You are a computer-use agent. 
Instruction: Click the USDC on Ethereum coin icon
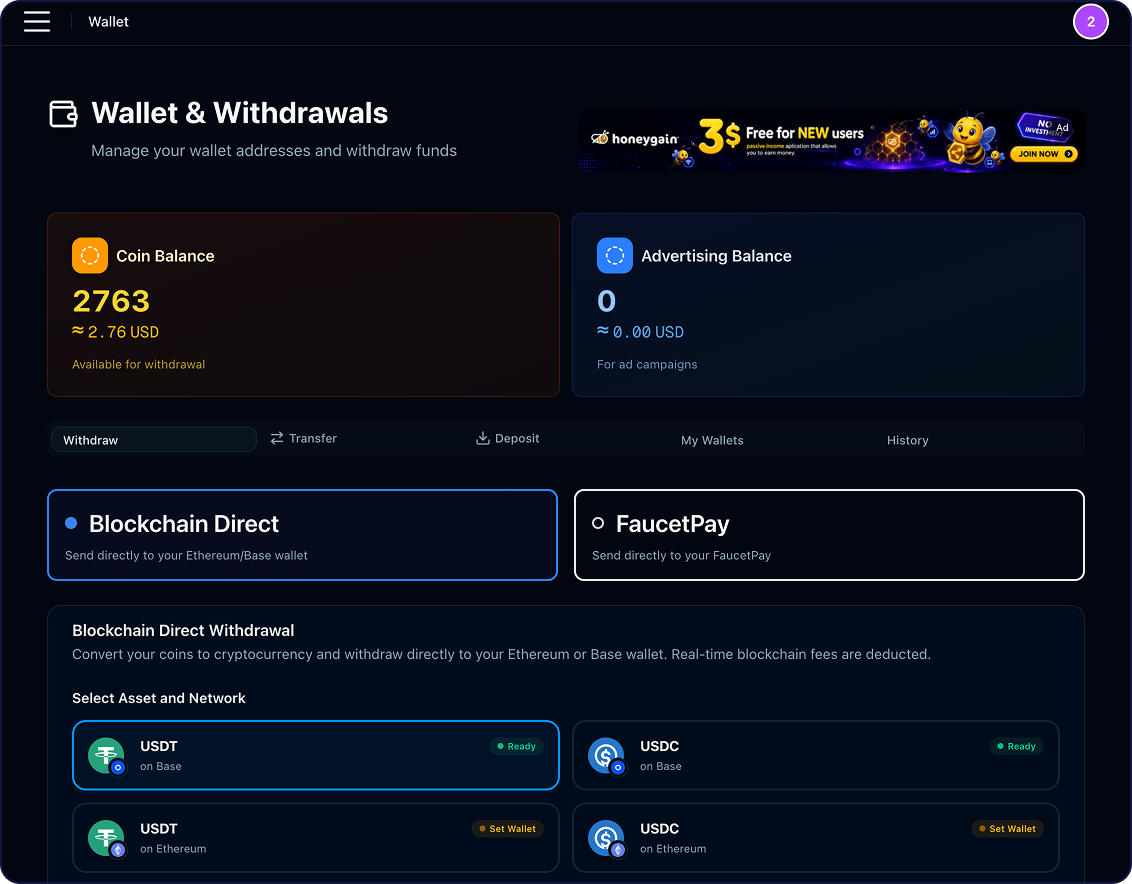pos(606,838)
